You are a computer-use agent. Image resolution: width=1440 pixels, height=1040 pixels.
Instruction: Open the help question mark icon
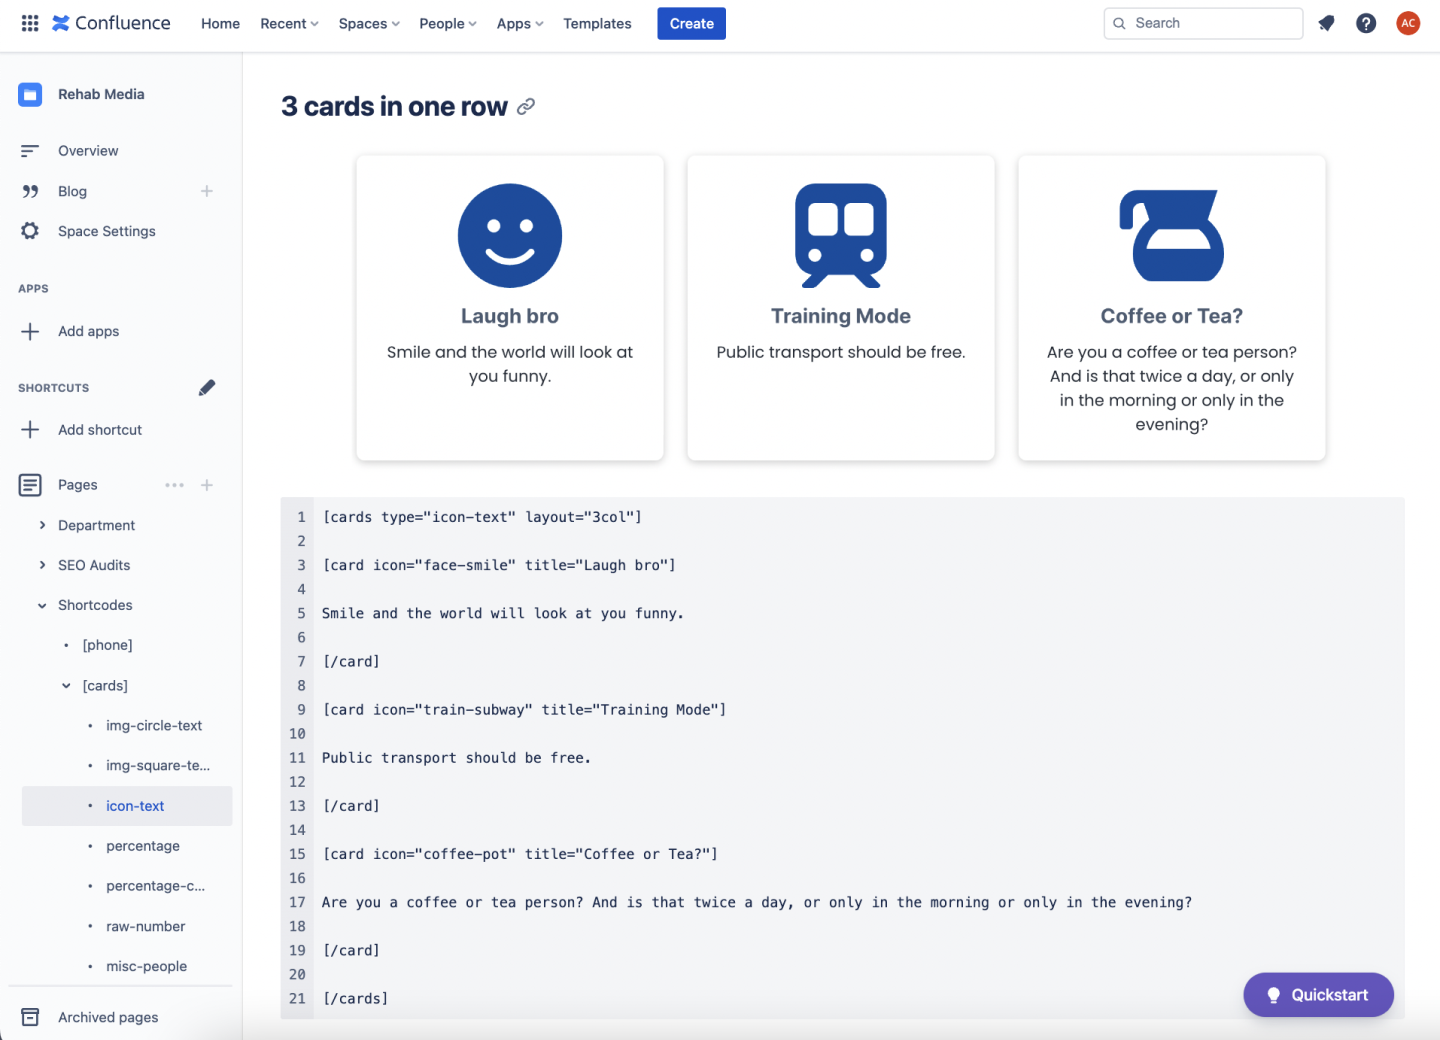click(1366, 23)
